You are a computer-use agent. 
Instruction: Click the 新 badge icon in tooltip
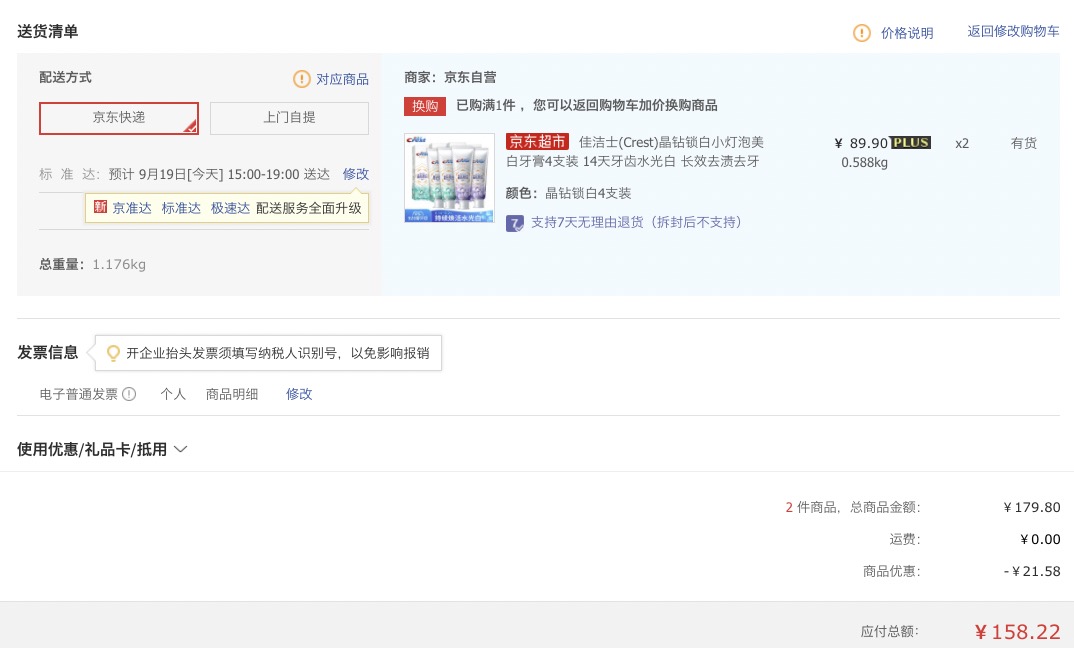[x=101, y=206]
